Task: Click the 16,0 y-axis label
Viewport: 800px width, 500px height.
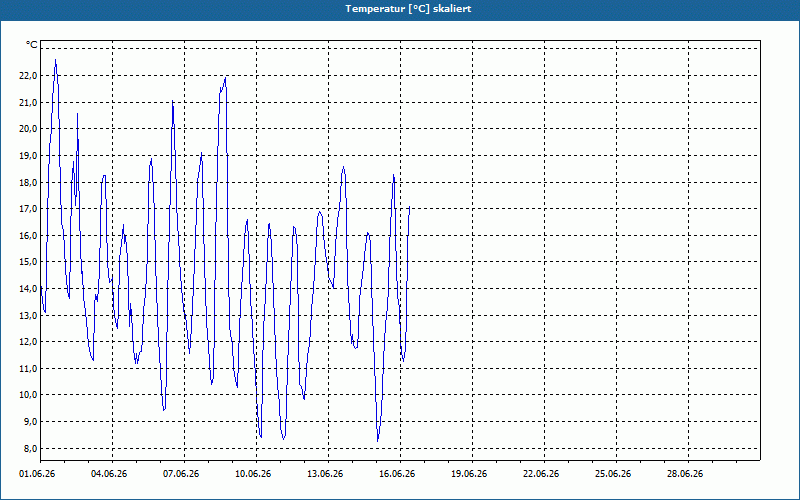Action: click(28, 236)
